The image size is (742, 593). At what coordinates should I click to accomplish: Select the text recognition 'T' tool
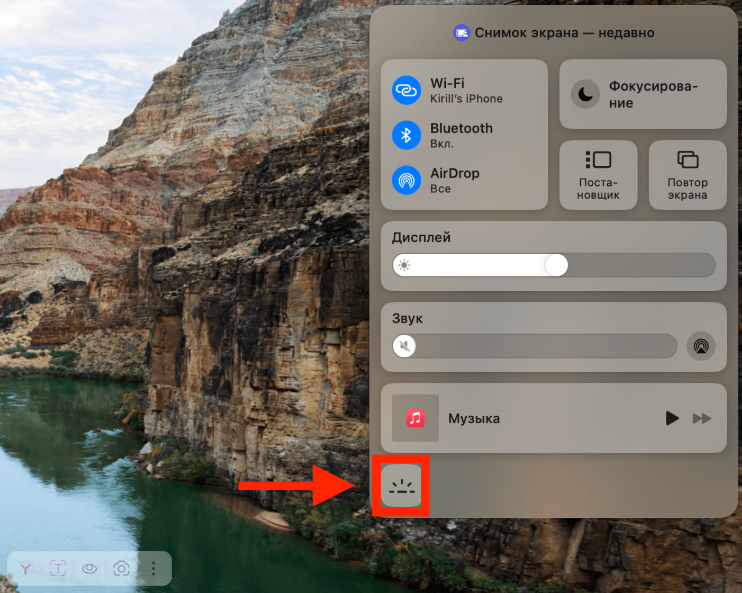(x=58, y=569)
